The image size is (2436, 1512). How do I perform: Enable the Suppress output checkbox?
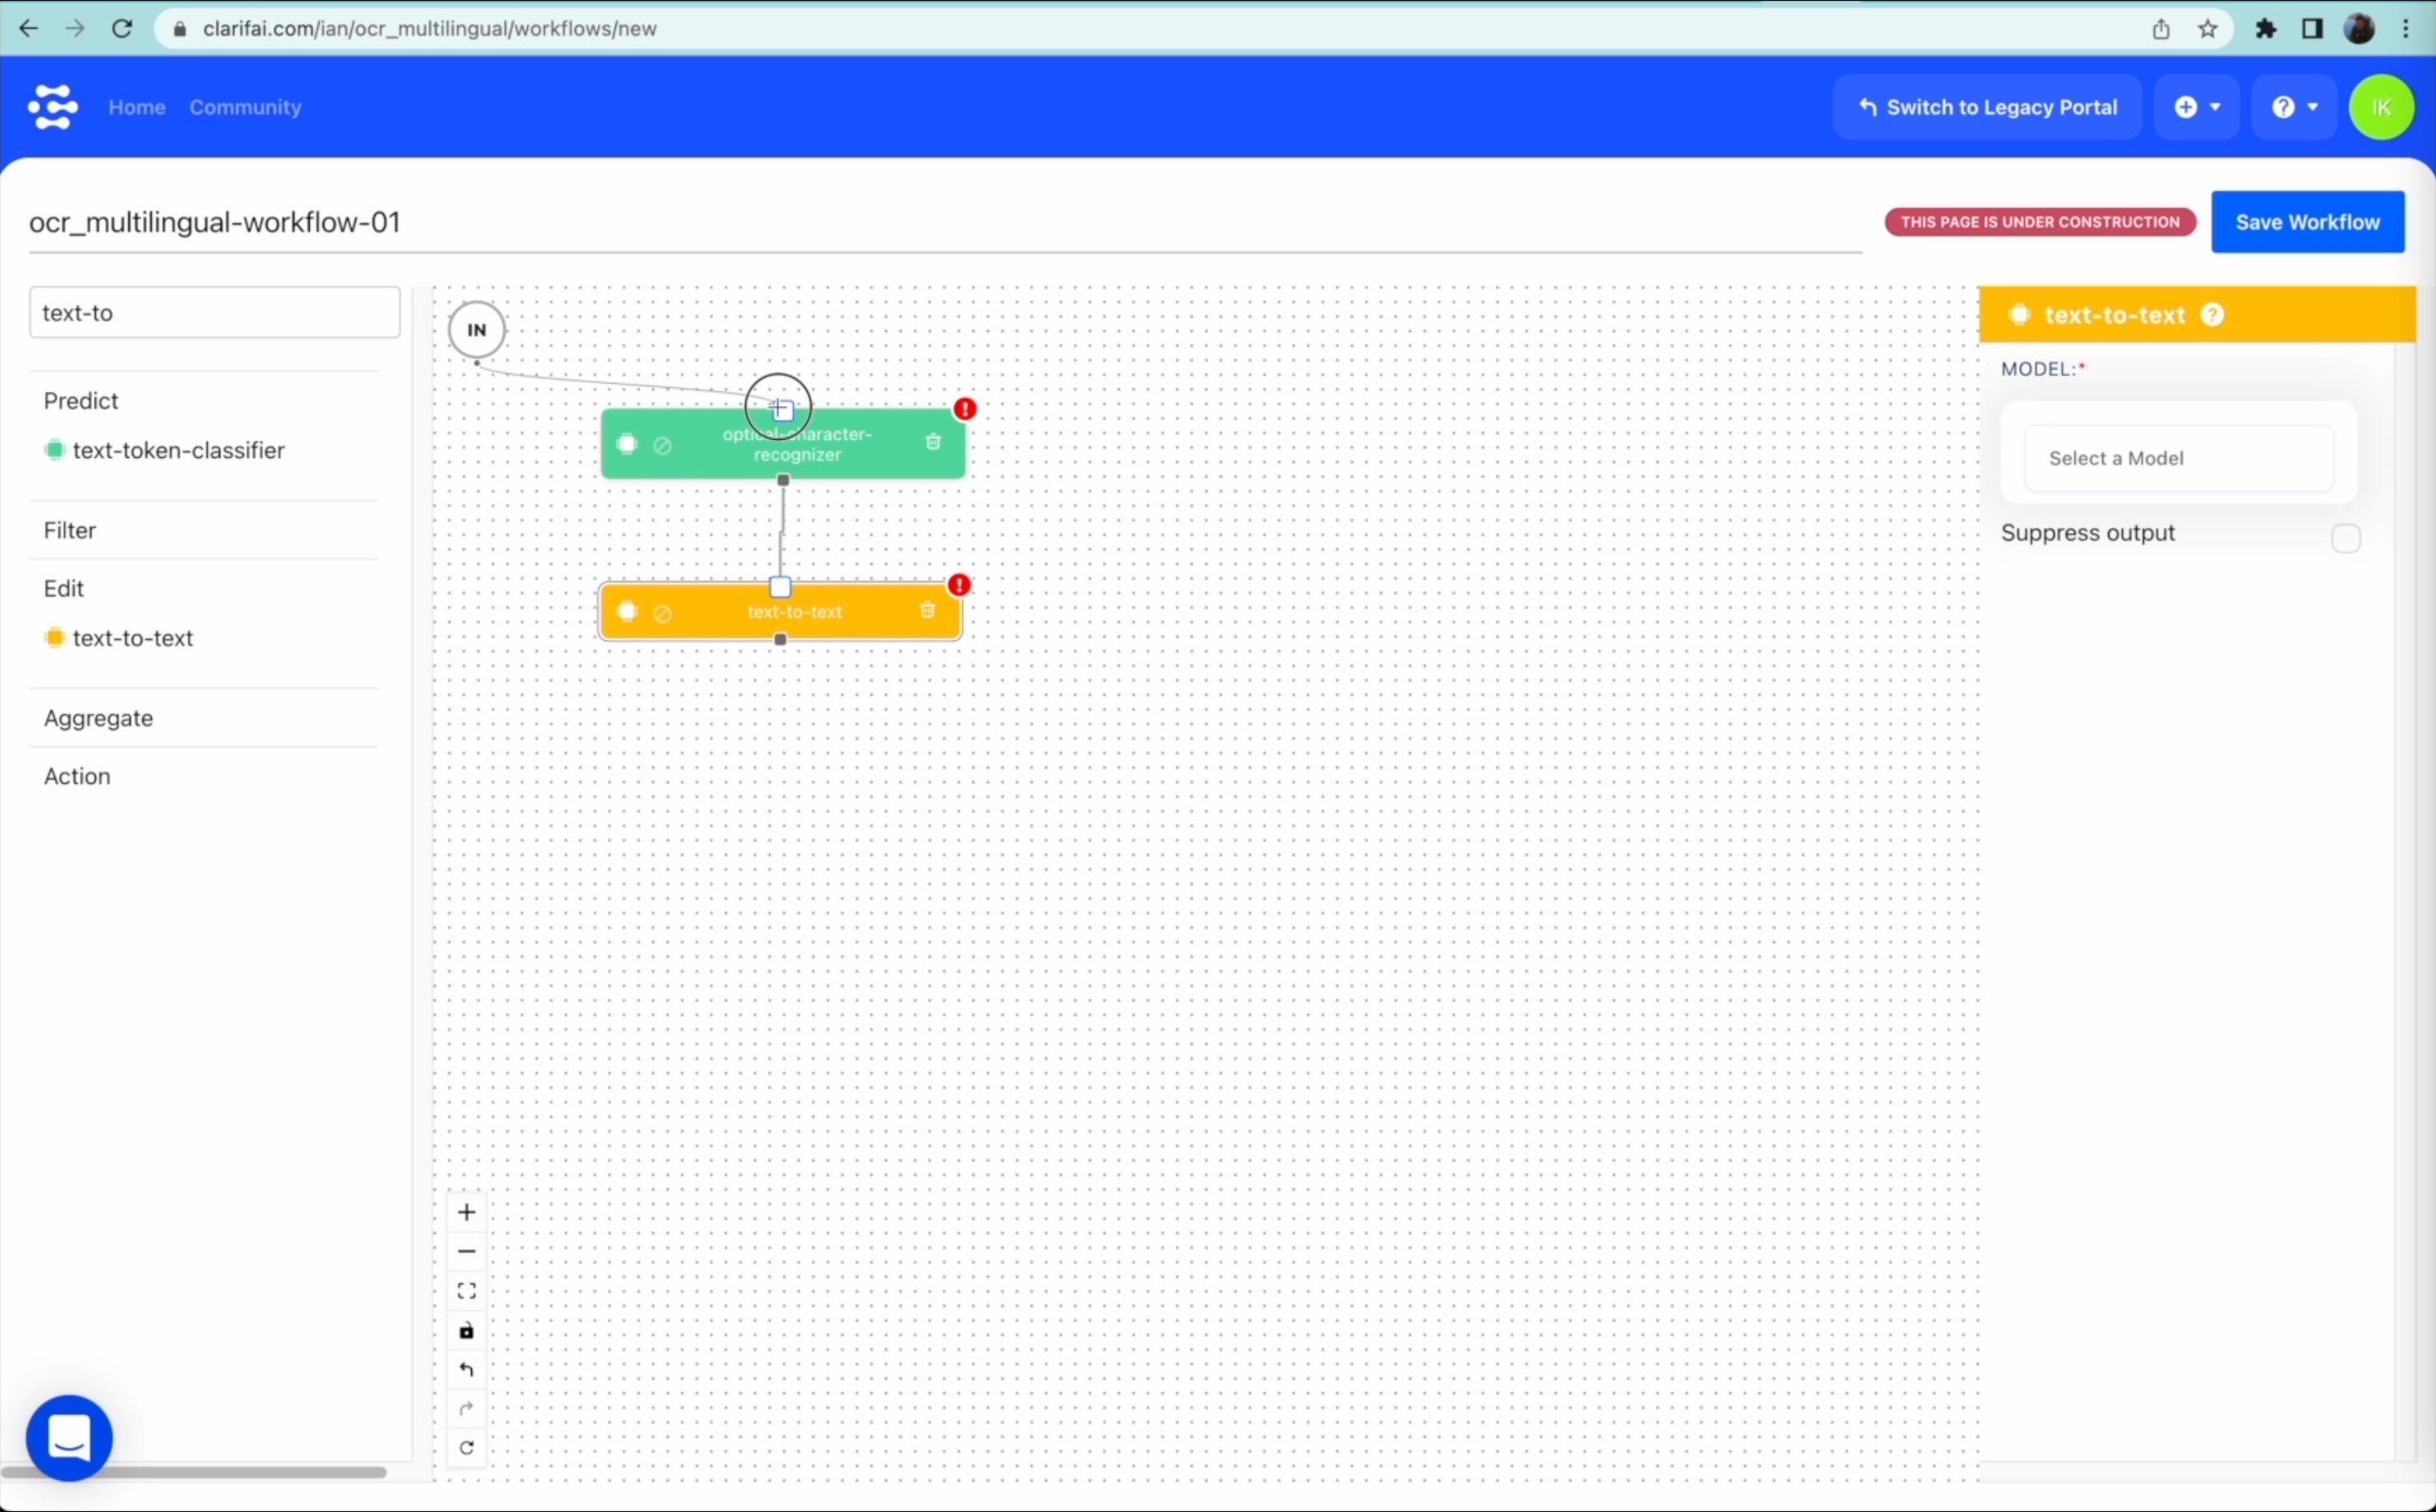point(2345,538)
